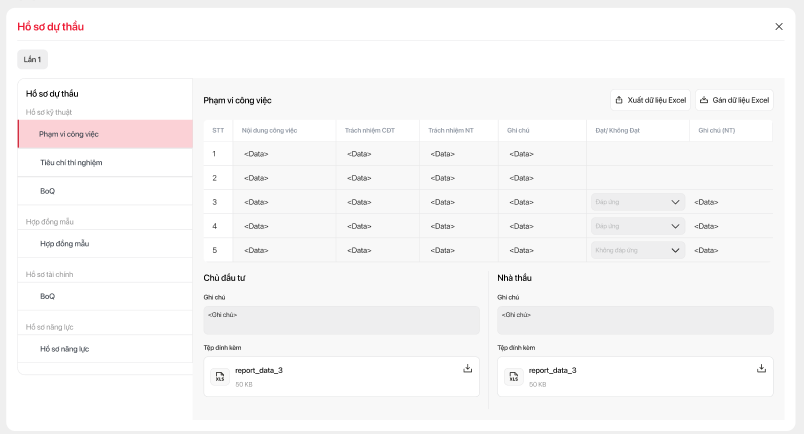This screenshot has width=804, height=434.
Task: Click the XLS file icon under Nhà thầu
Action: tap(514, 377)
